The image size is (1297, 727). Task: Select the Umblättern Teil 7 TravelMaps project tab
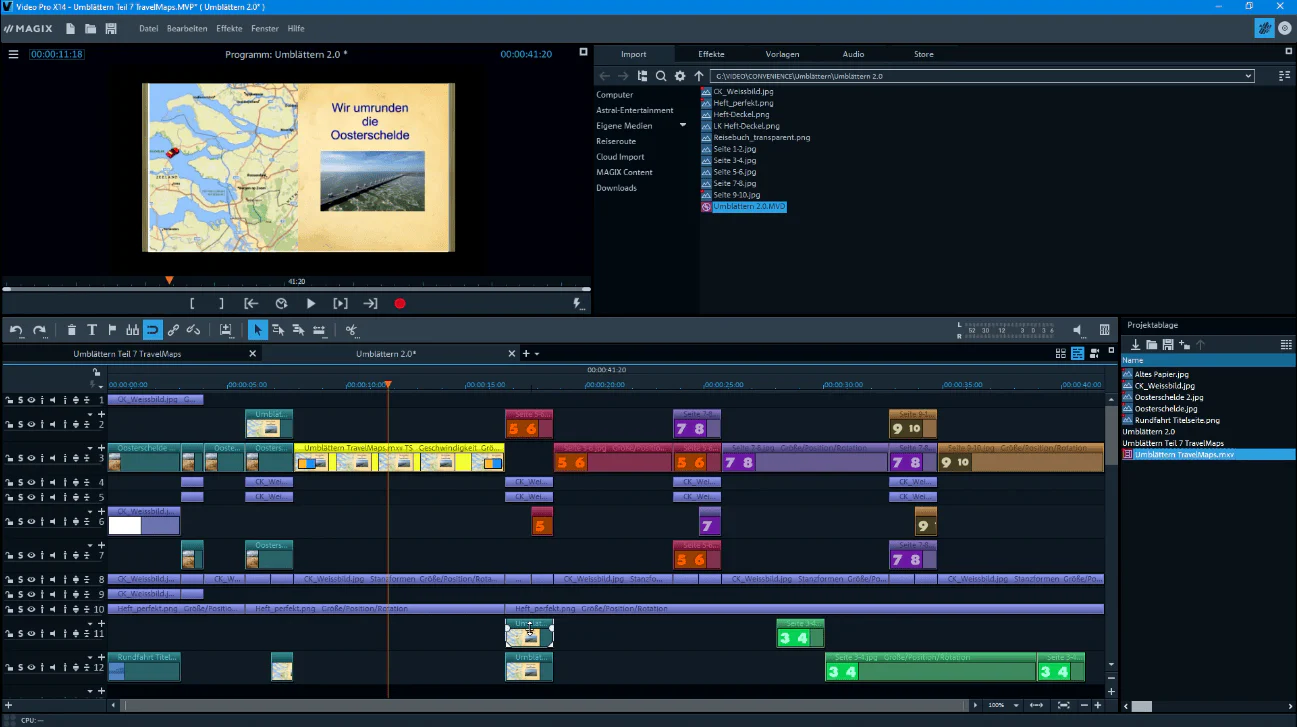pyautogui.click(x=127, y=354)
